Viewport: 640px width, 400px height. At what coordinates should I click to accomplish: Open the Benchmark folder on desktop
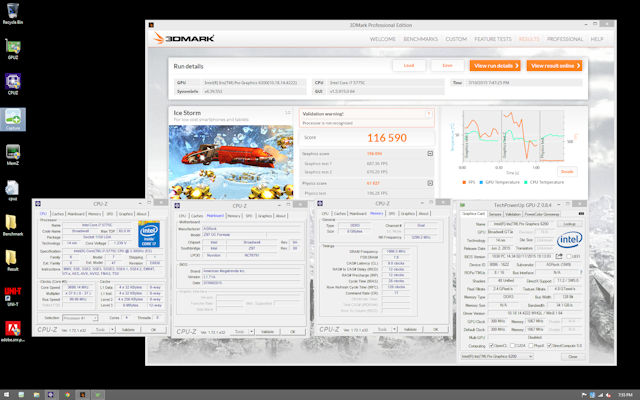pos(13,225)
